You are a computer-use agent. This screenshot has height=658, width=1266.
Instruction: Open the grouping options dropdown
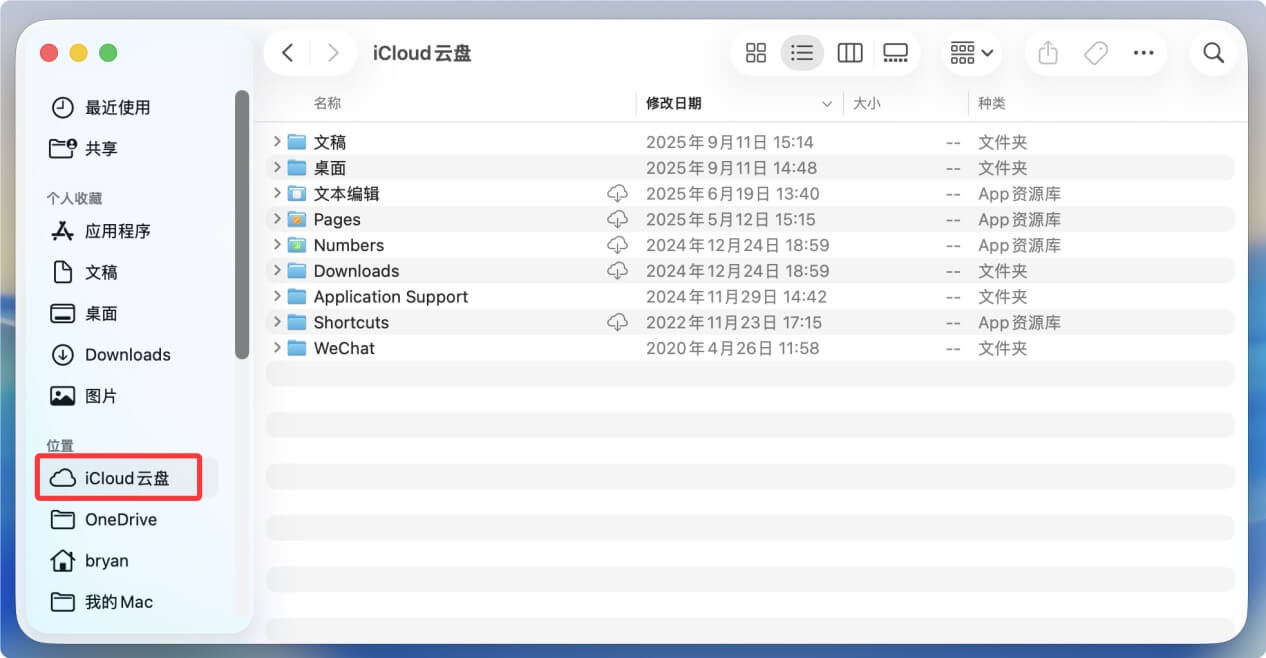(x=969, y=52)
